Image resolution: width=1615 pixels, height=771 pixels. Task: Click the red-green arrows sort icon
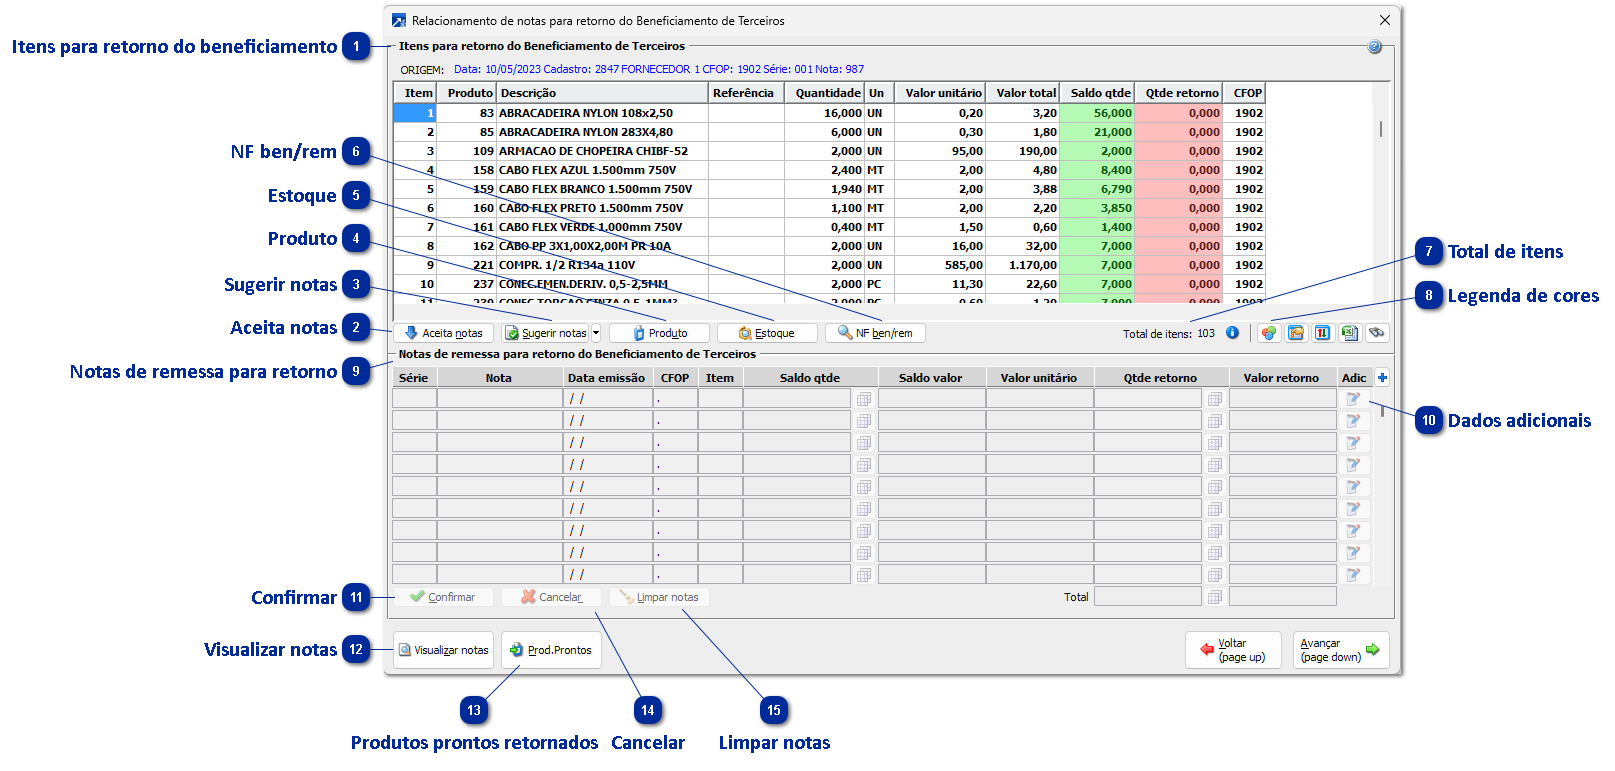pyautogui.click(x=1322, y=333)
